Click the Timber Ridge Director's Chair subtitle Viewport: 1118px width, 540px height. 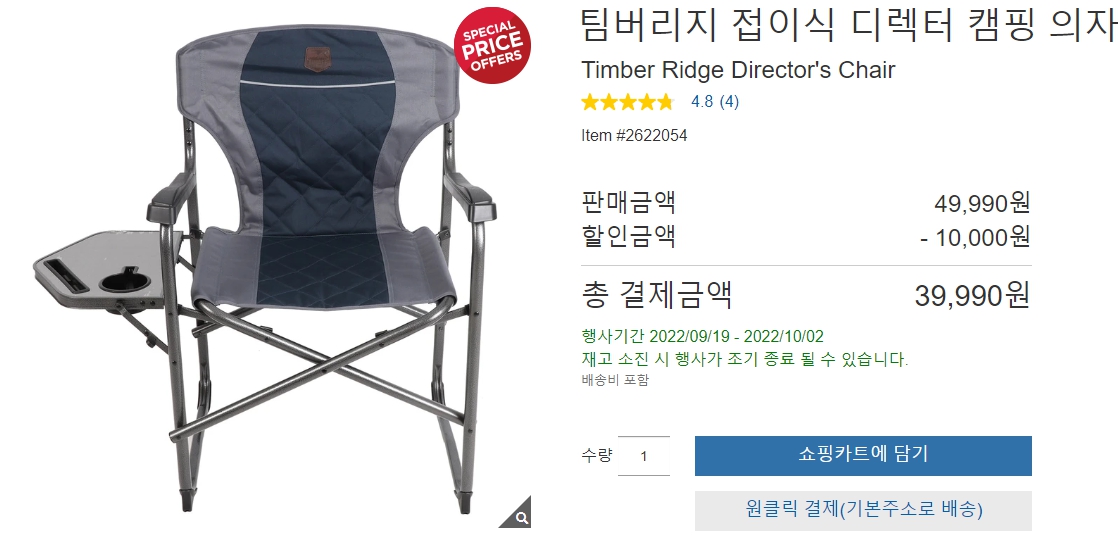tap(738, 70)
